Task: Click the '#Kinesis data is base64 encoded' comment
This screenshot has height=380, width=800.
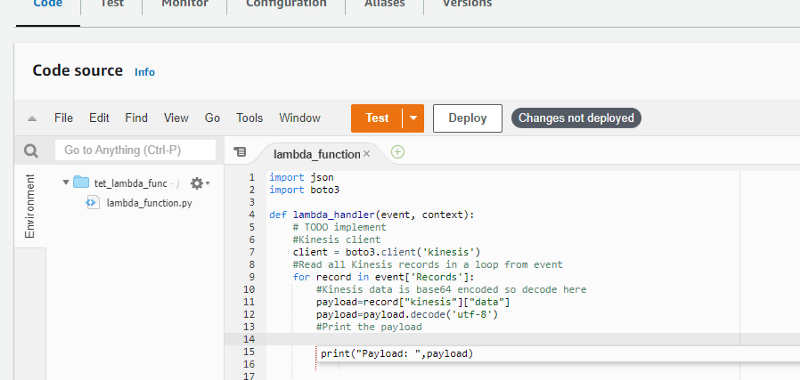Action: pos(451,290)
